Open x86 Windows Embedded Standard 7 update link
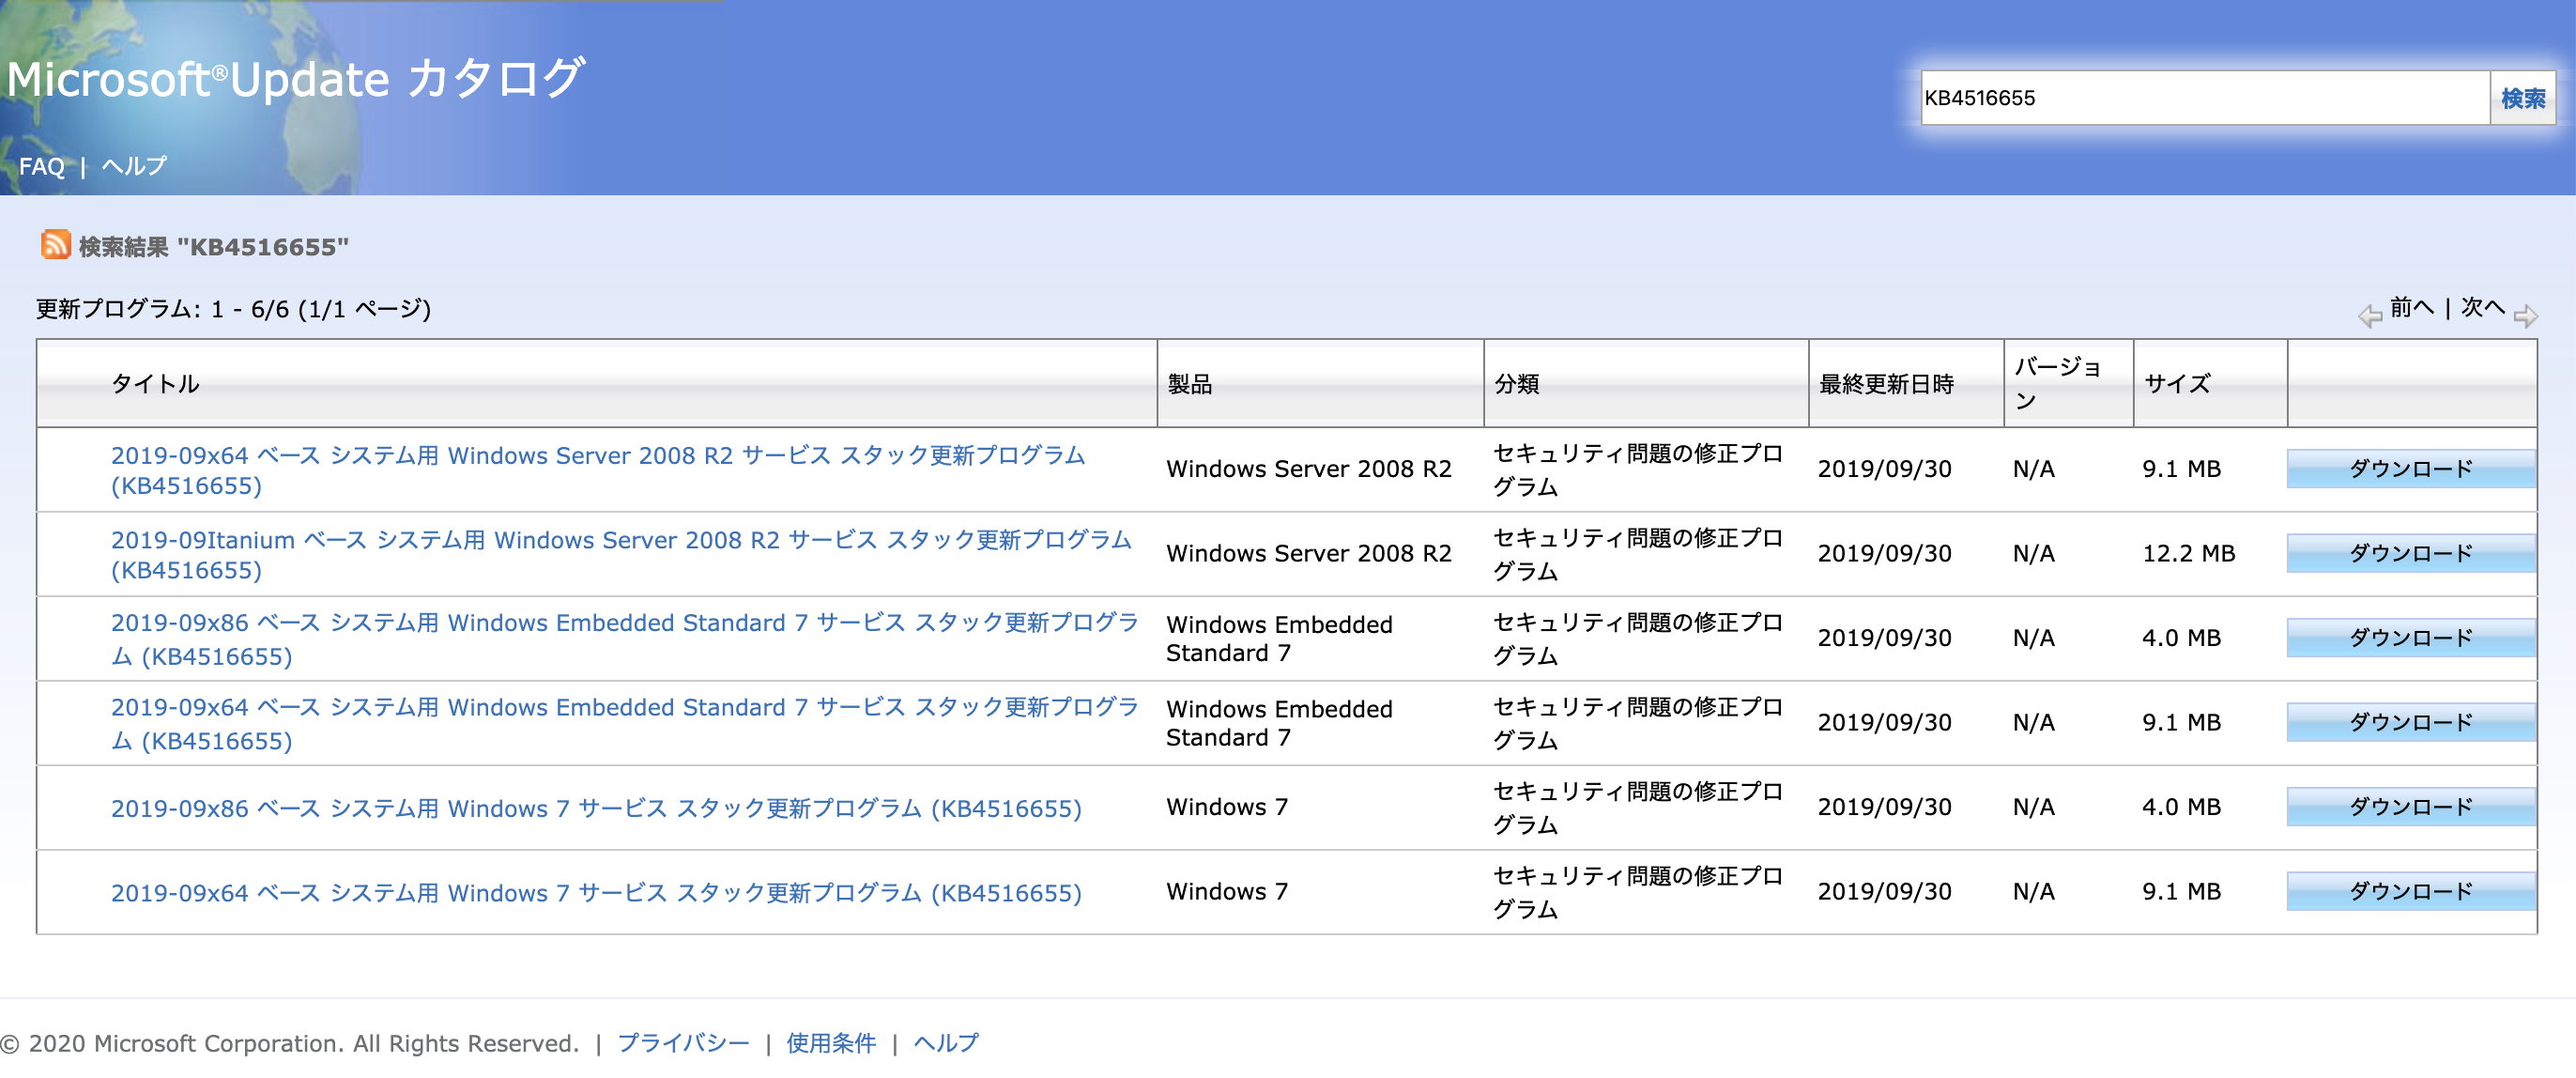This screenshot has width=2576, height=1078. (625, 639)
